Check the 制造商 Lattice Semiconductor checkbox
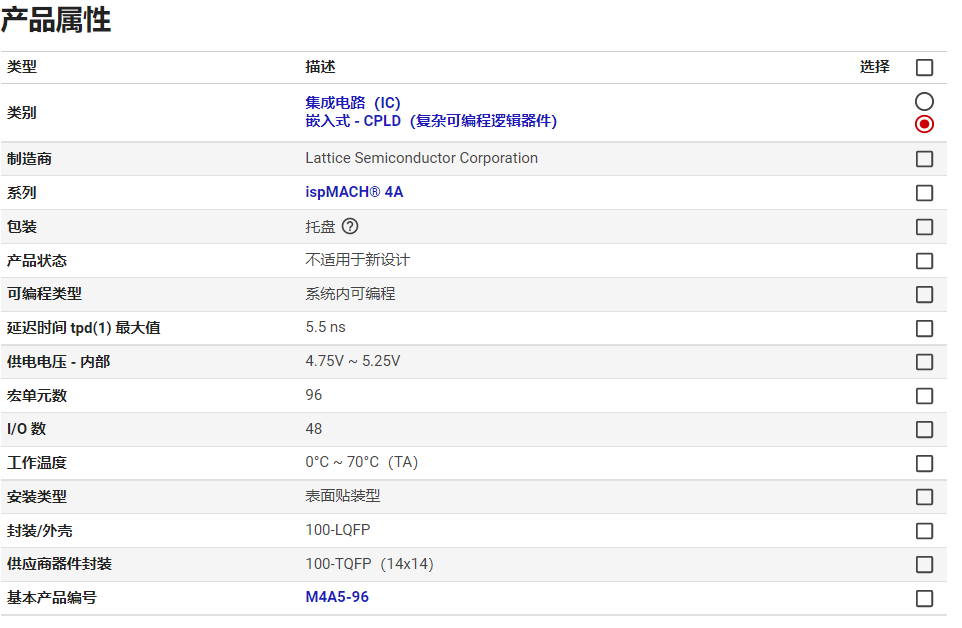This screenshot has height=628, width=962. click(924, 159)
